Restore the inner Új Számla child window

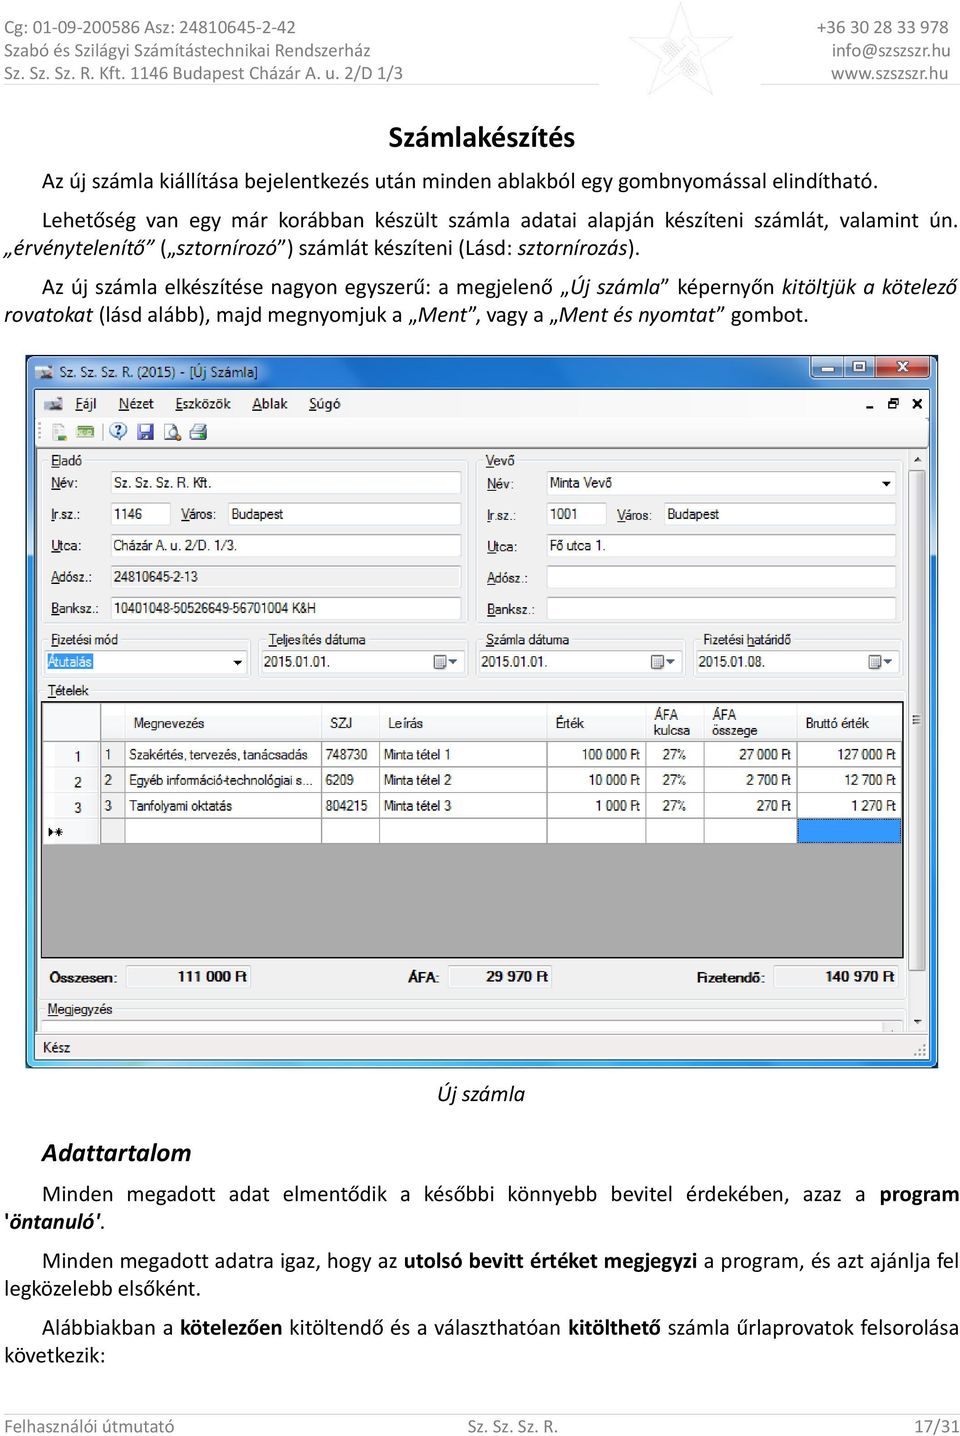tap(893, 404)
